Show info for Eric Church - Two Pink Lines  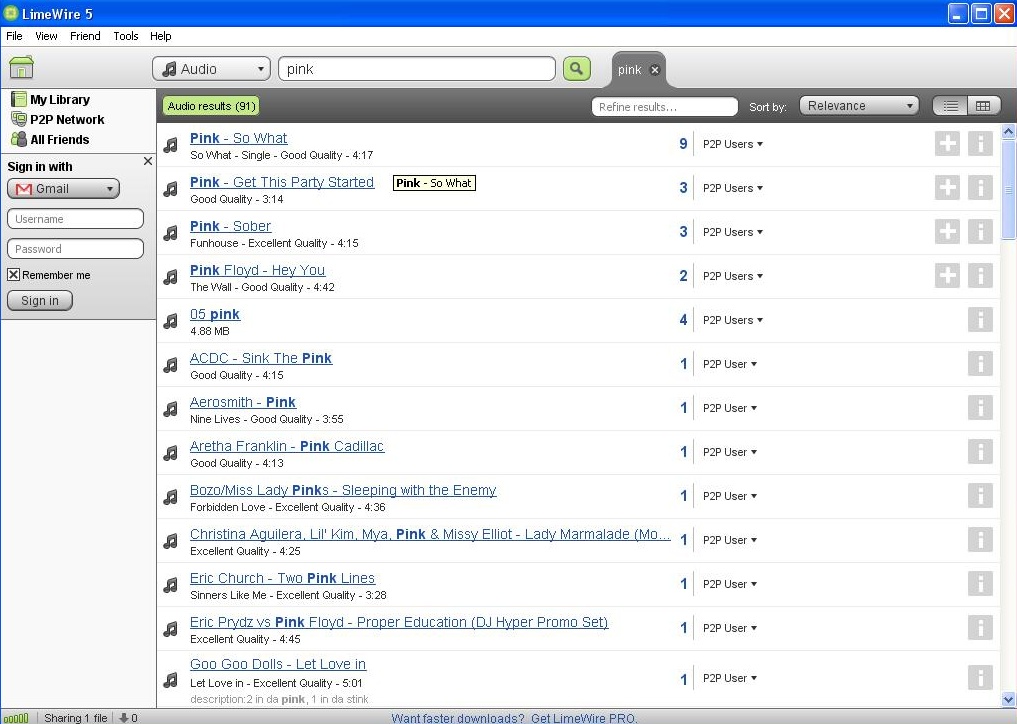[x=980, y=584]
